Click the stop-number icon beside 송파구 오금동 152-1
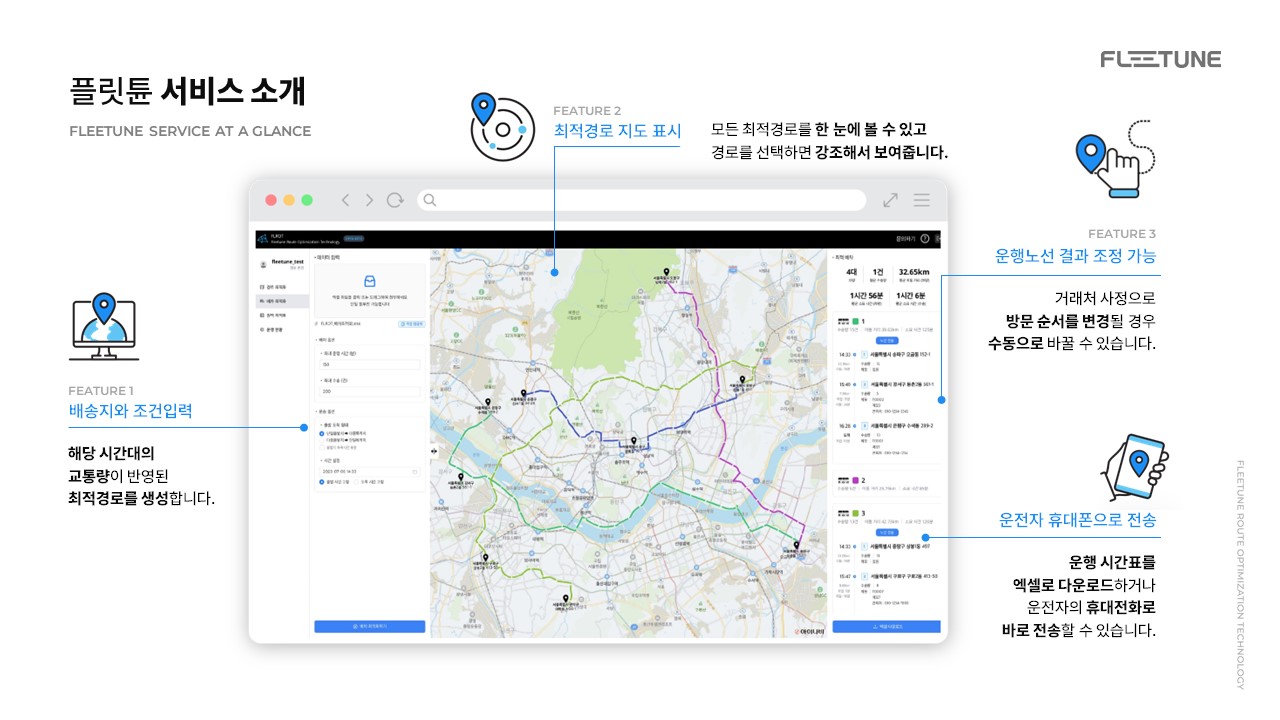This screenshot has height=720, width=1280. [x=863, y=354]
